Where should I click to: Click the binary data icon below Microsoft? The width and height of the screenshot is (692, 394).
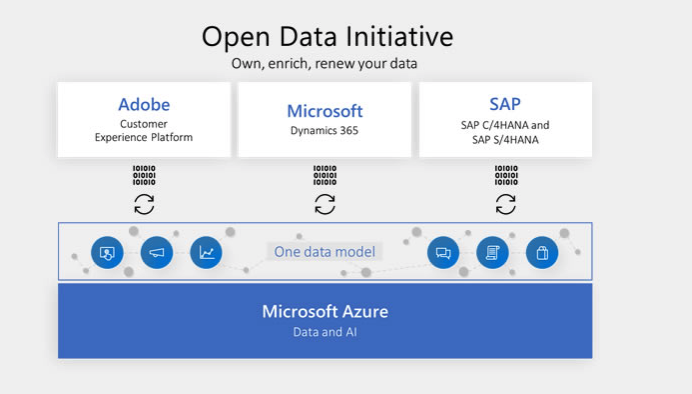pyautogui.click(x=325, y=175)
